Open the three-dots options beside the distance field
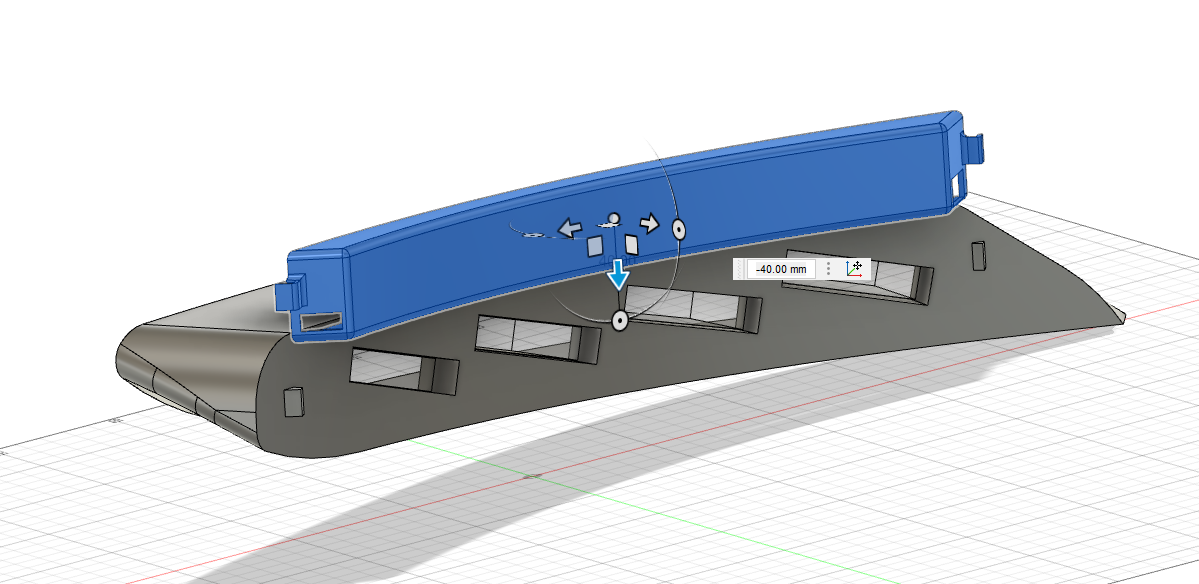Screen dimensions: 1199x584 829,269
